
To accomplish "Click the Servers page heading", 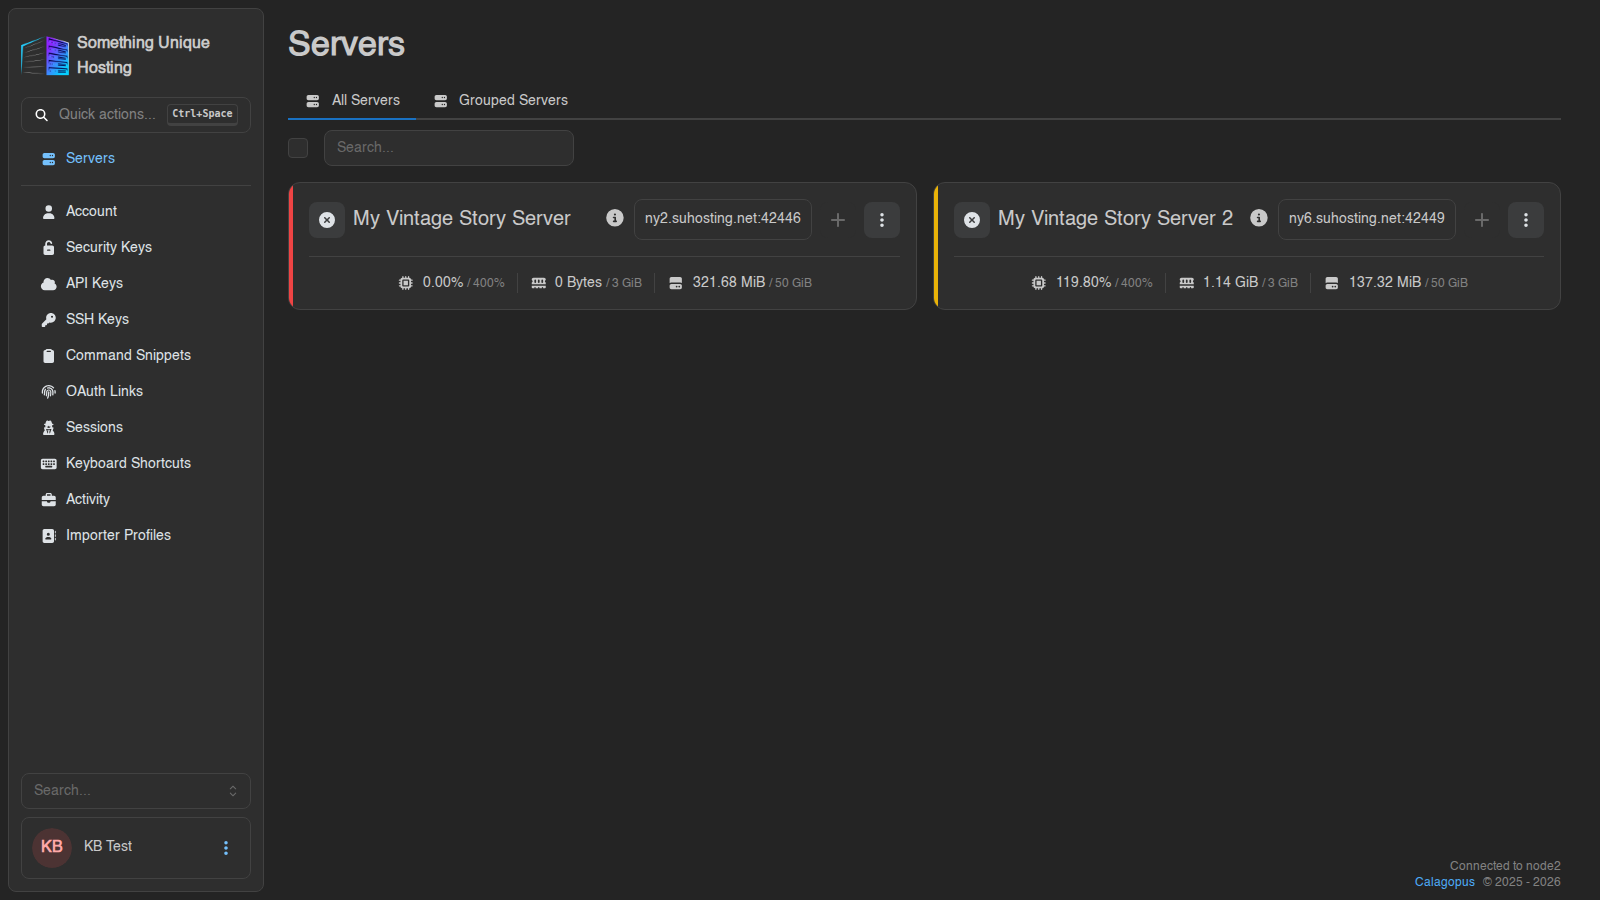I will (347, 44).
